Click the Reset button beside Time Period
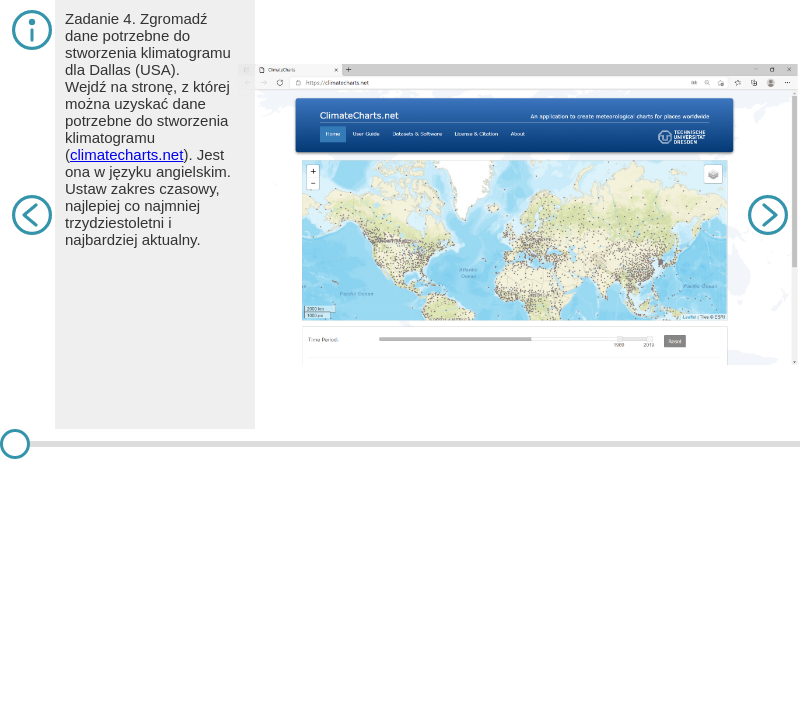800x720 pixels. click(x=674, y=341)
